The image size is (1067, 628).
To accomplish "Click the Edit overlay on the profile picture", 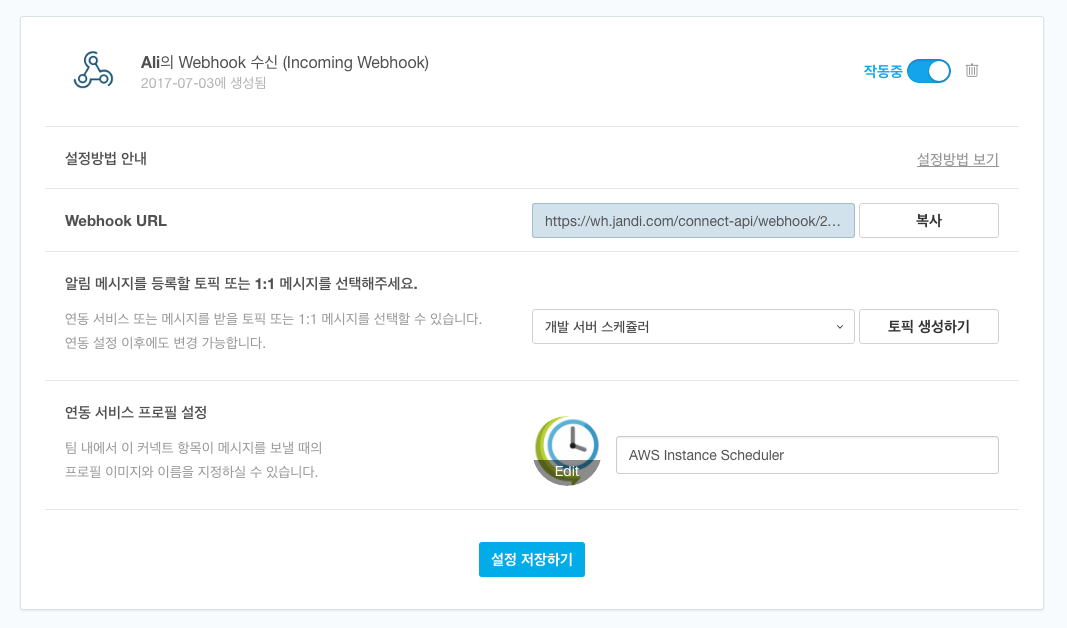I will tap(567, 471).
